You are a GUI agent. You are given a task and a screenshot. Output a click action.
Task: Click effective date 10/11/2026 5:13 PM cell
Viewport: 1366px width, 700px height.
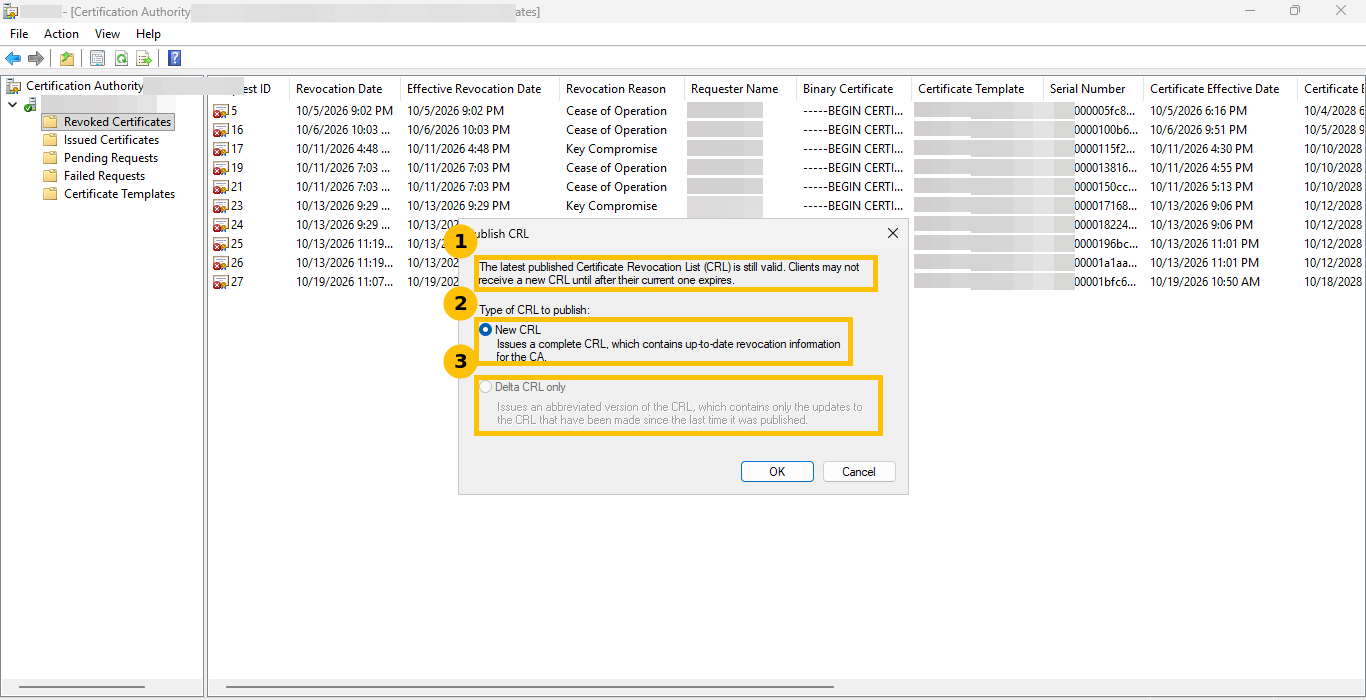point(1201,187)
